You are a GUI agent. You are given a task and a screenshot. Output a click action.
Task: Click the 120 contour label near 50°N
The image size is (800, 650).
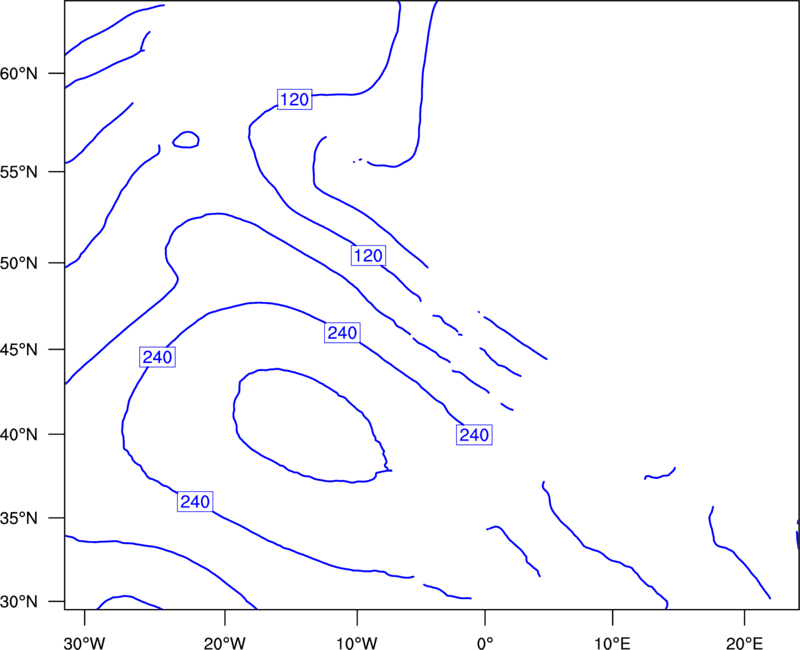[368, 255]
